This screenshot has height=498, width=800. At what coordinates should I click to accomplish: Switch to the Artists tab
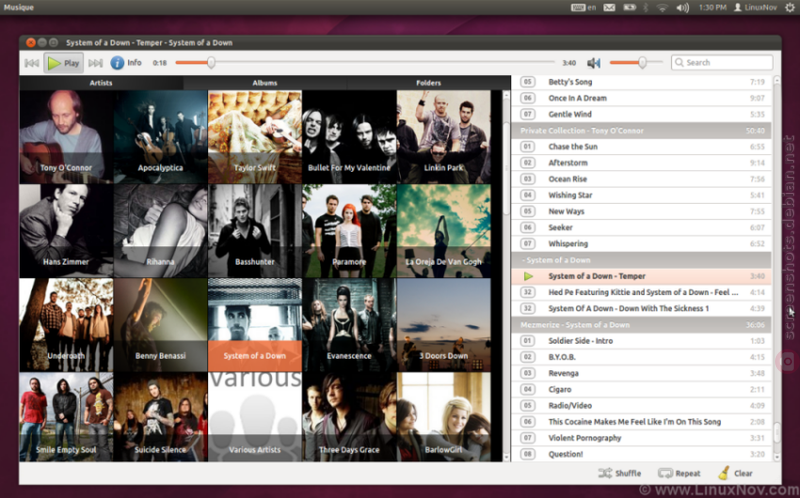coord(101,83)
